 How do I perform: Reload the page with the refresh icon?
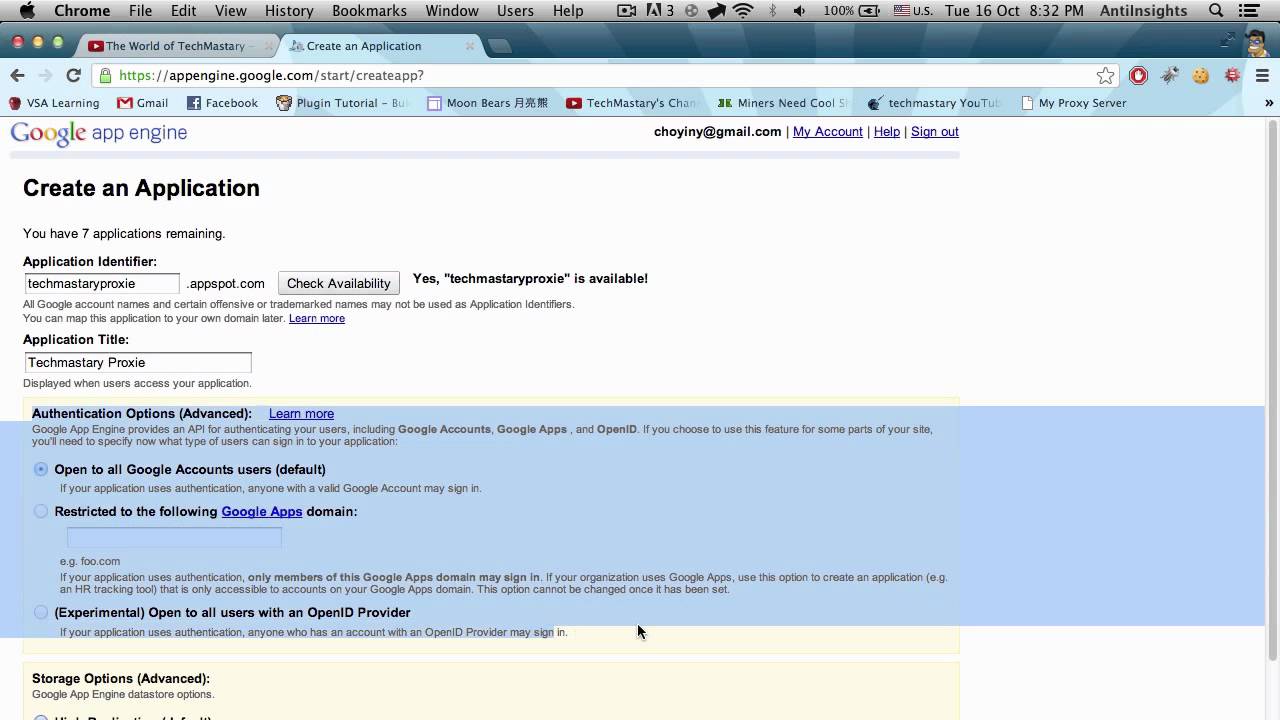tap(73, 75)
